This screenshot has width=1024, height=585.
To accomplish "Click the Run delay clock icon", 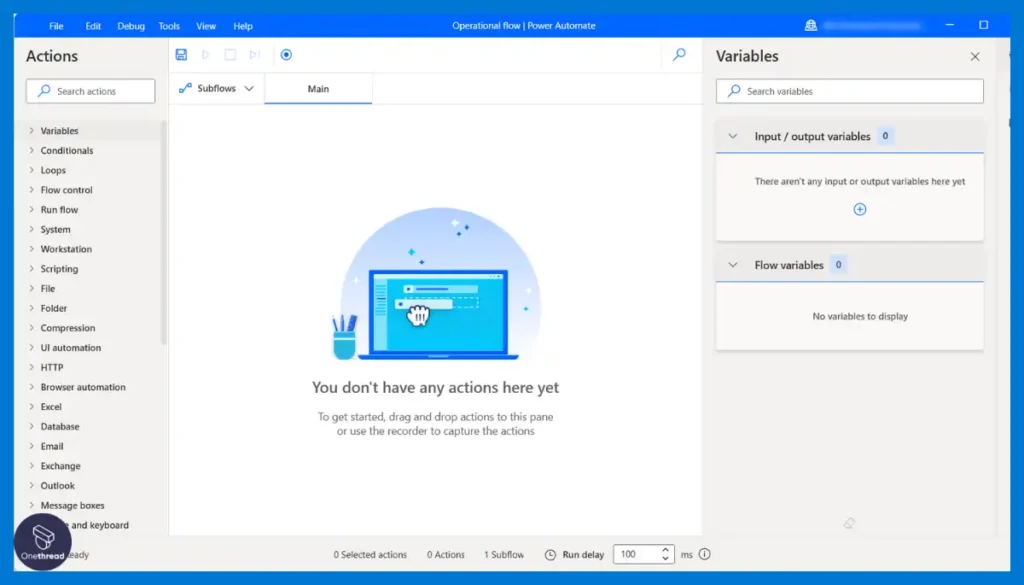I will coord(550,555).
